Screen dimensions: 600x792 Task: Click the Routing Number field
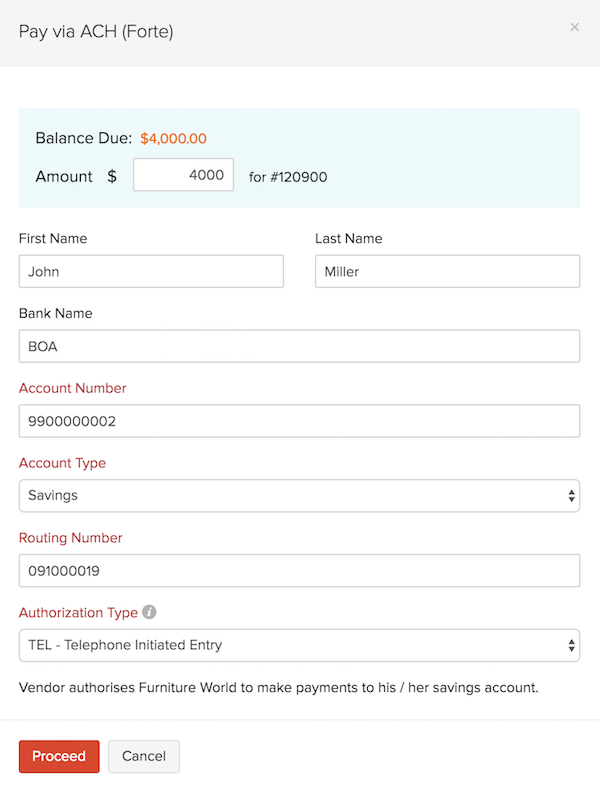tap(299, 571)
